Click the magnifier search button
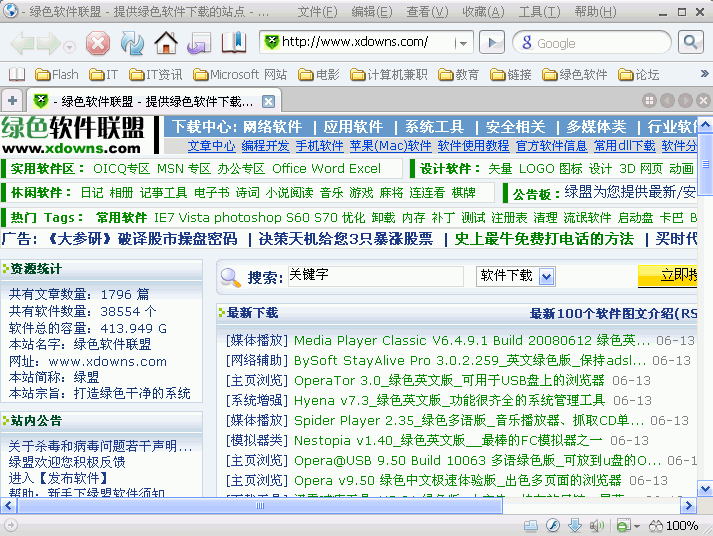 coord(690,42)
